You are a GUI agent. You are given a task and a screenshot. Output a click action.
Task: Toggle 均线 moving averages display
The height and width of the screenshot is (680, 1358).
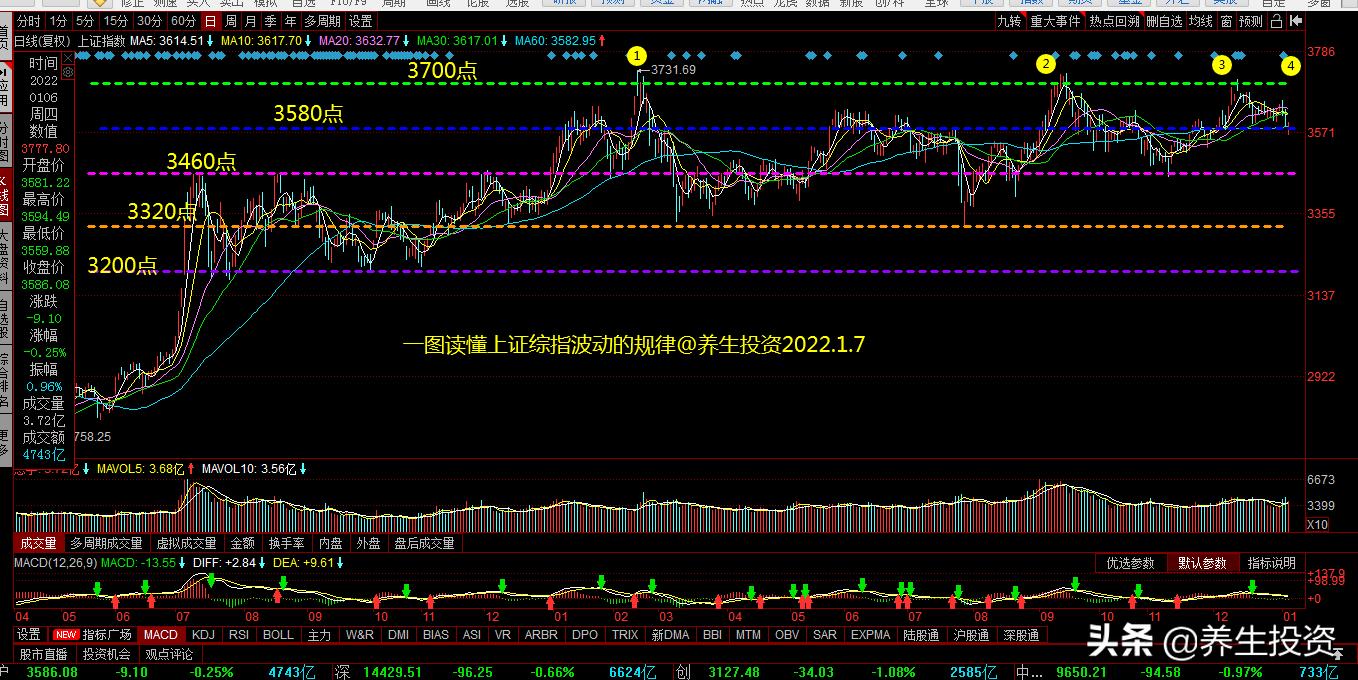point(1200,21)
